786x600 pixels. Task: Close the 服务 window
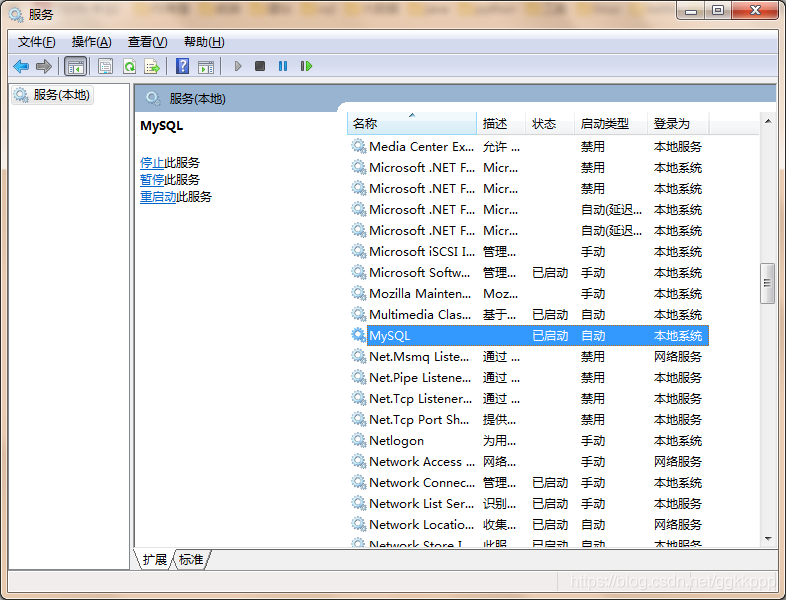[x=755, y=11]
